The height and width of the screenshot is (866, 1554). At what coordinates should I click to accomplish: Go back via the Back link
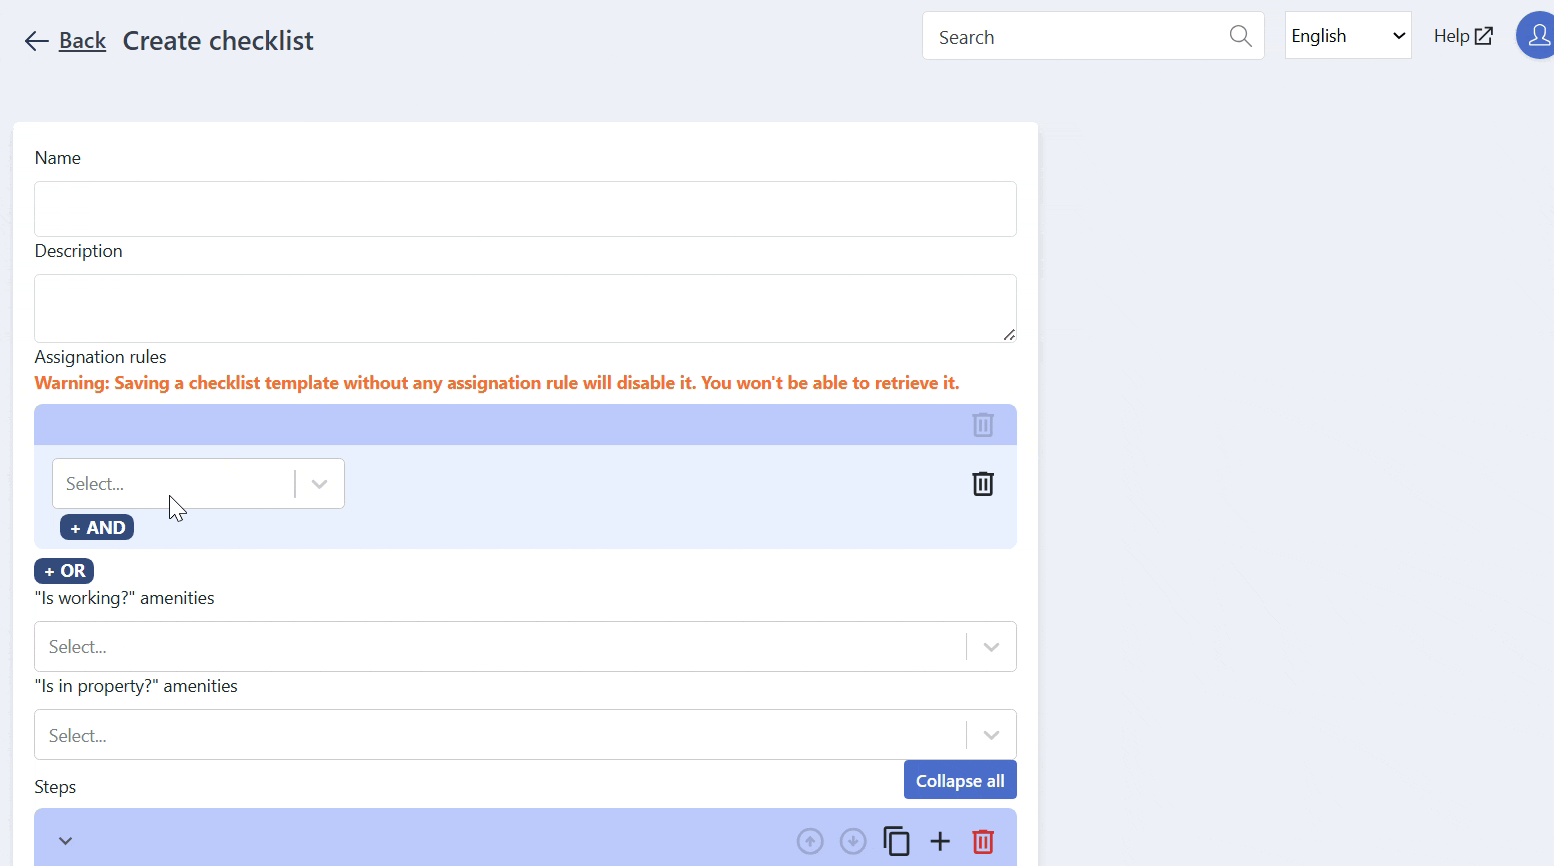pos(82,41)
